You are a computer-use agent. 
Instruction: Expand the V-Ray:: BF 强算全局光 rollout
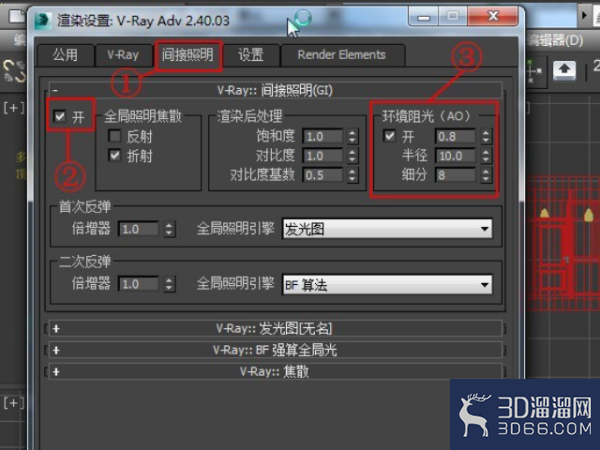coord(275,350)
